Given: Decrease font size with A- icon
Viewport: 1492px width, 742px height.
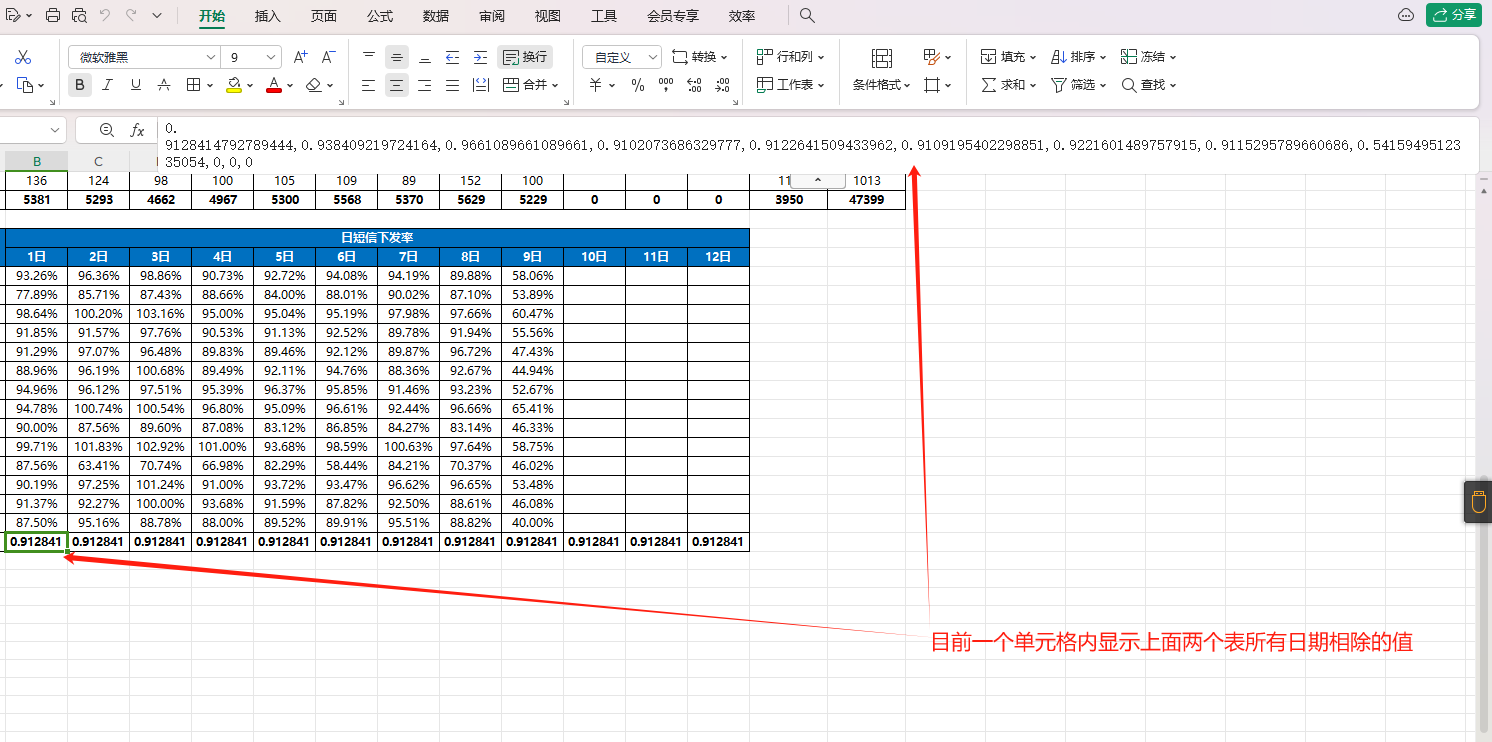Looking at the screenshot, I should click(328, 57).
